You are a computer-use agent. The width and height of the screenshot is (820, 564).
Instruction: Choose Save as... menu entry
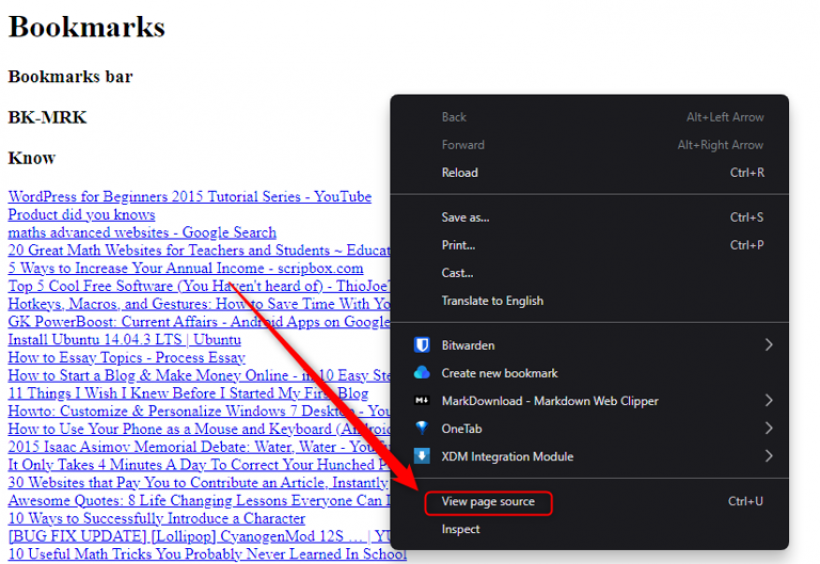coord(465,217)
